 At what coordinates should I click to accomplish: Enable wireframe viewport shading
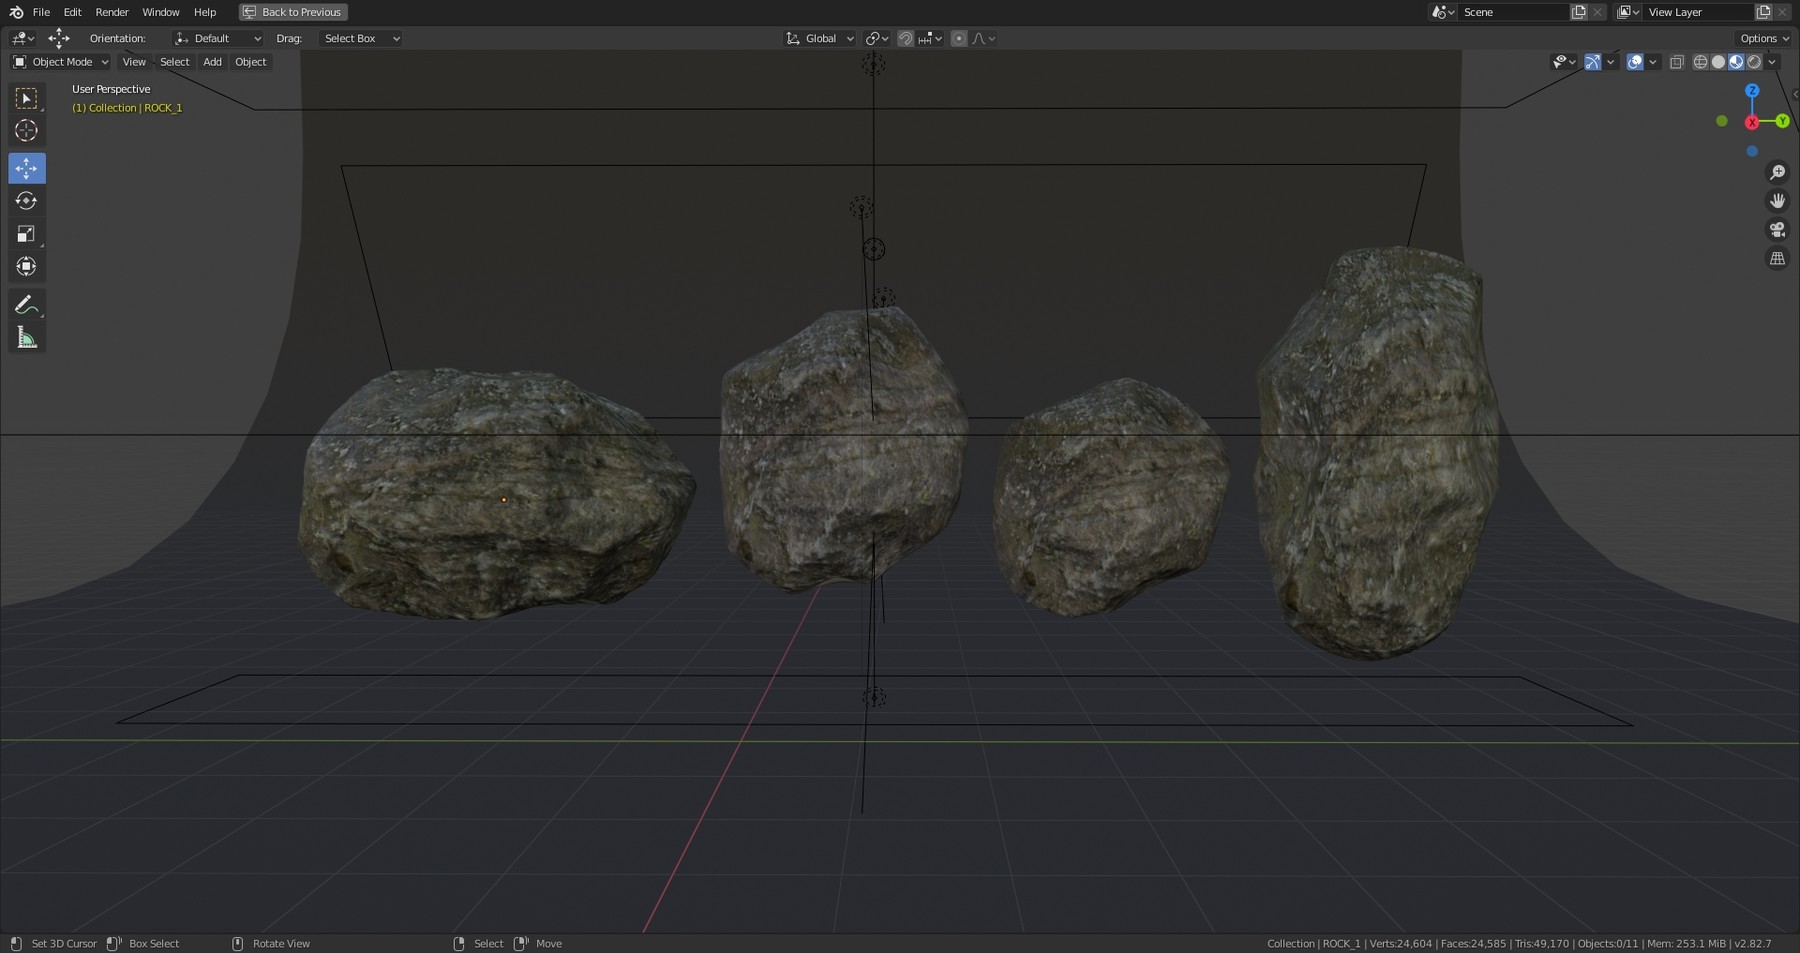1700,61
